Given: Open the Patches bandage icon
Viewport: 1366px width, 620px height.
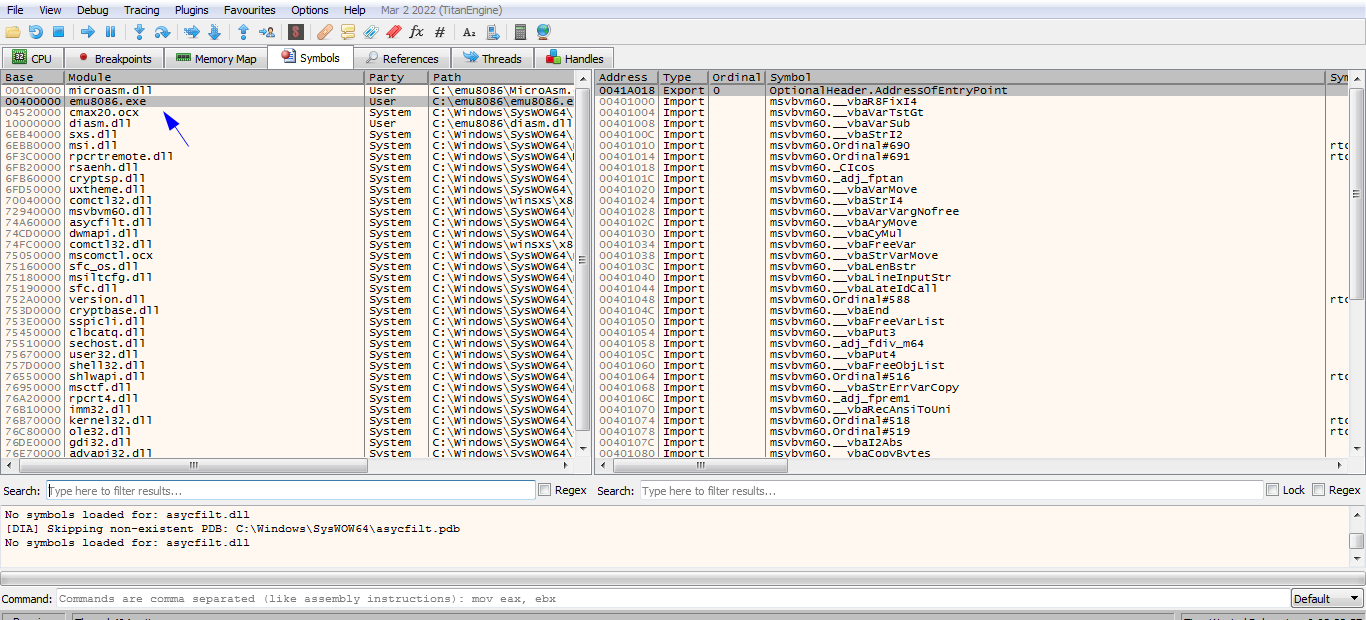Looking at the screenshot, I should (x=325, y=32).
